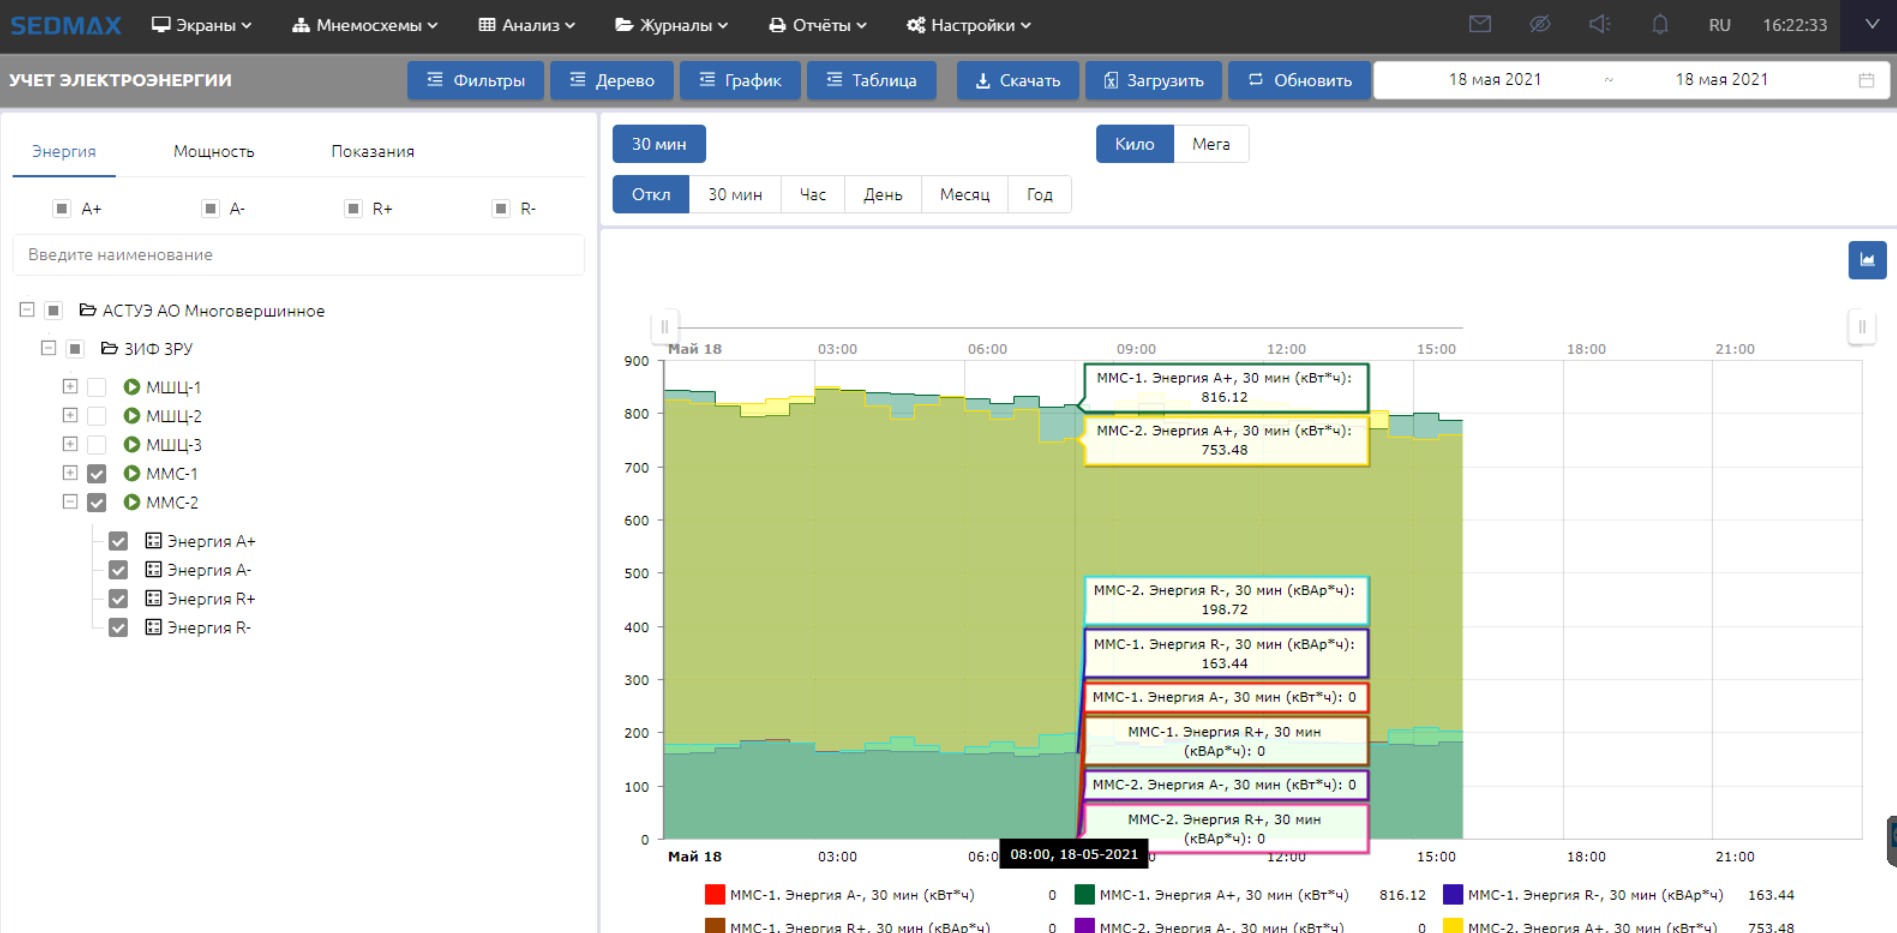Click the crossed-out eye icon
Screen dimensions: 1897x933
coord(1540,24)
